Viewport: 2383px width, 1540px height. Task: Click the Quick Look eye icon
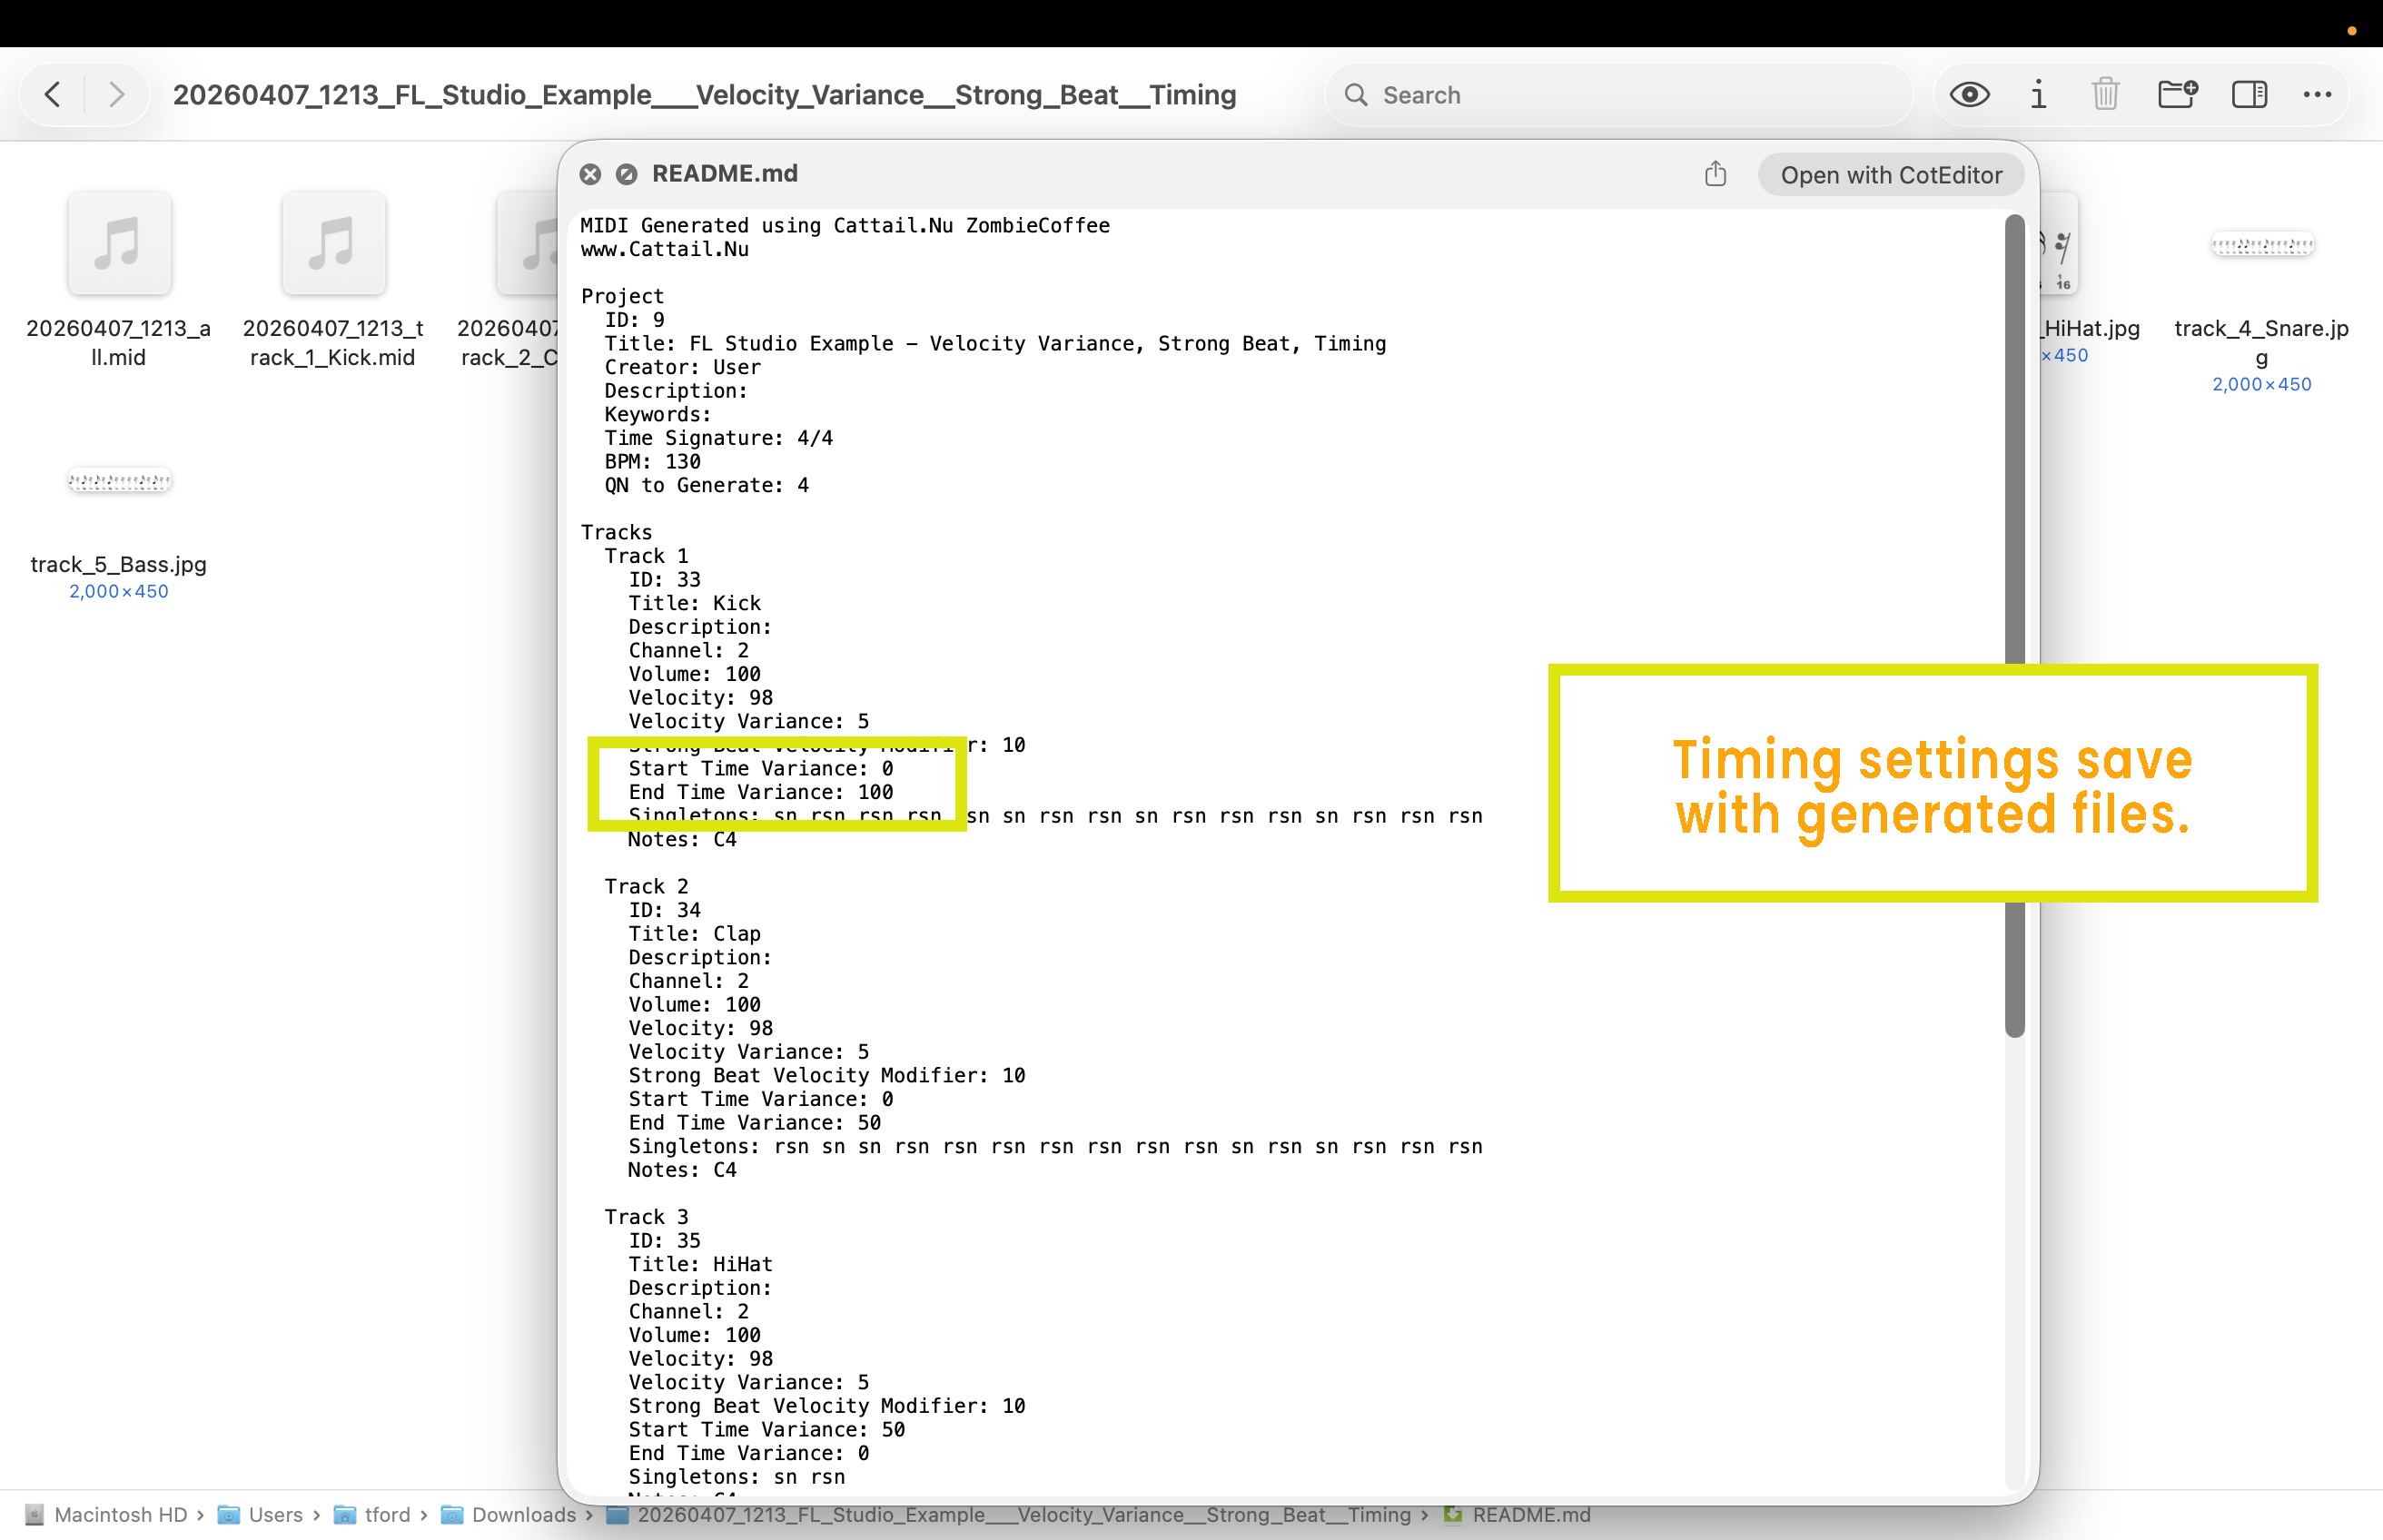point(1969,95)
